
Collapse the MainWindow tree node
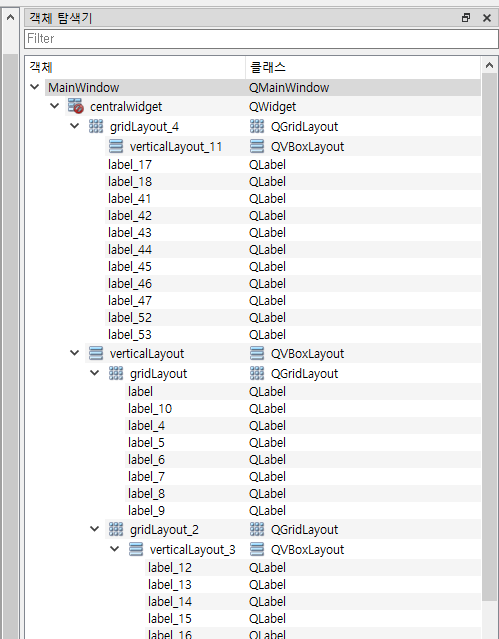point(35,87)
